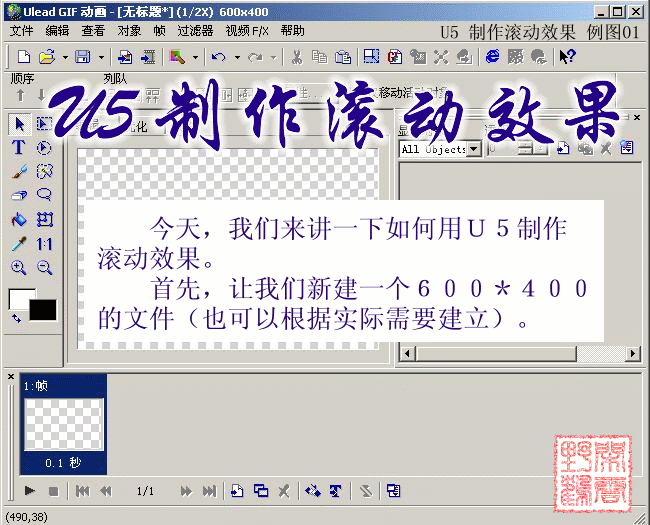Click the redo arrow icon
650x525 pixels.
(255, 56)
